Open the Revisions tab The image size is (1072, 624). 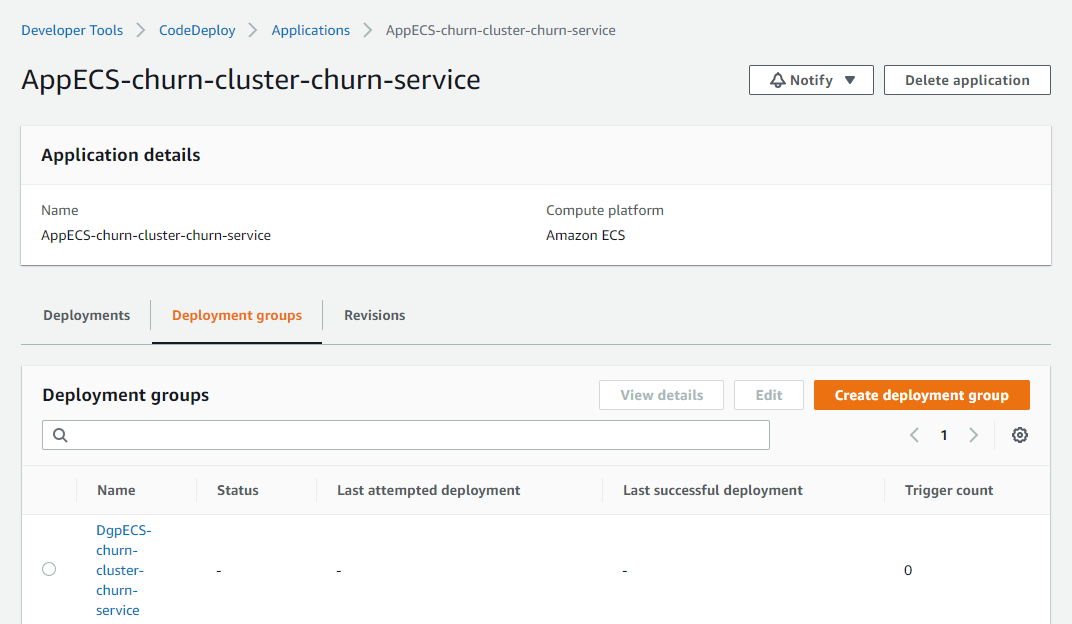click(x=375, y=315)
